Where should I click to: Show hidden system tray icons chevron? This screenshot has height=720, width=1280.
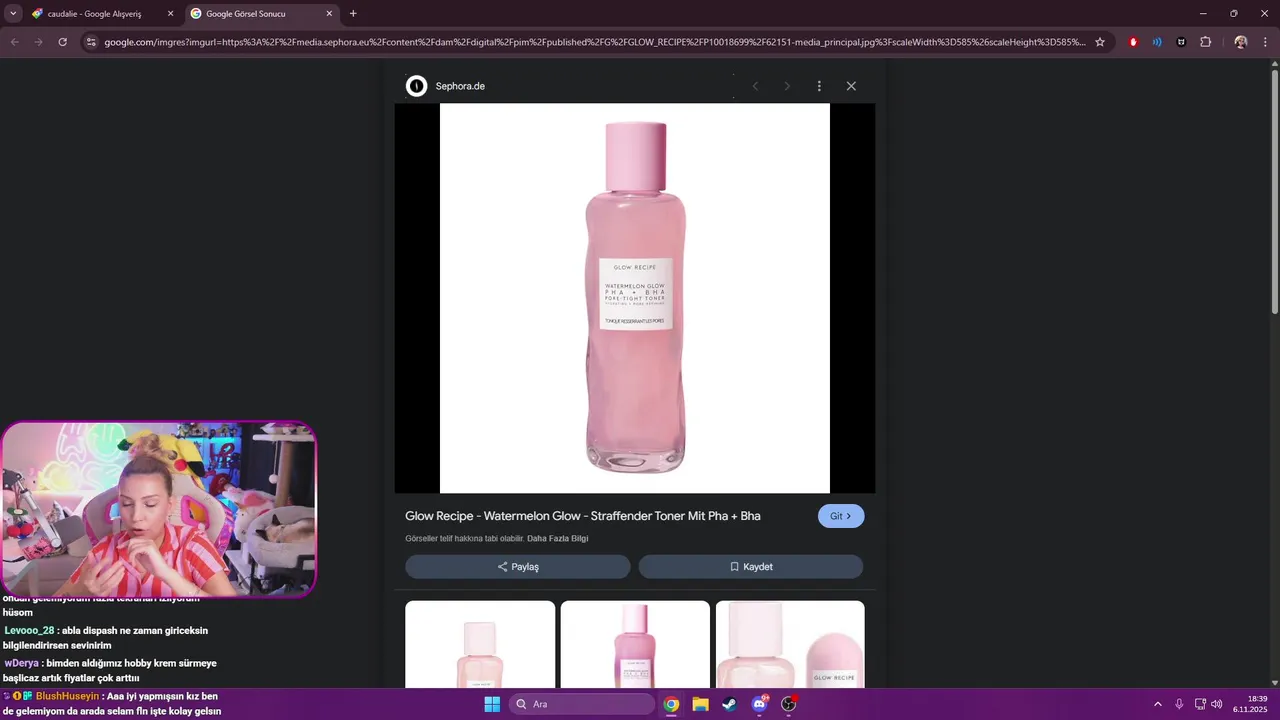coord(1158,704)
